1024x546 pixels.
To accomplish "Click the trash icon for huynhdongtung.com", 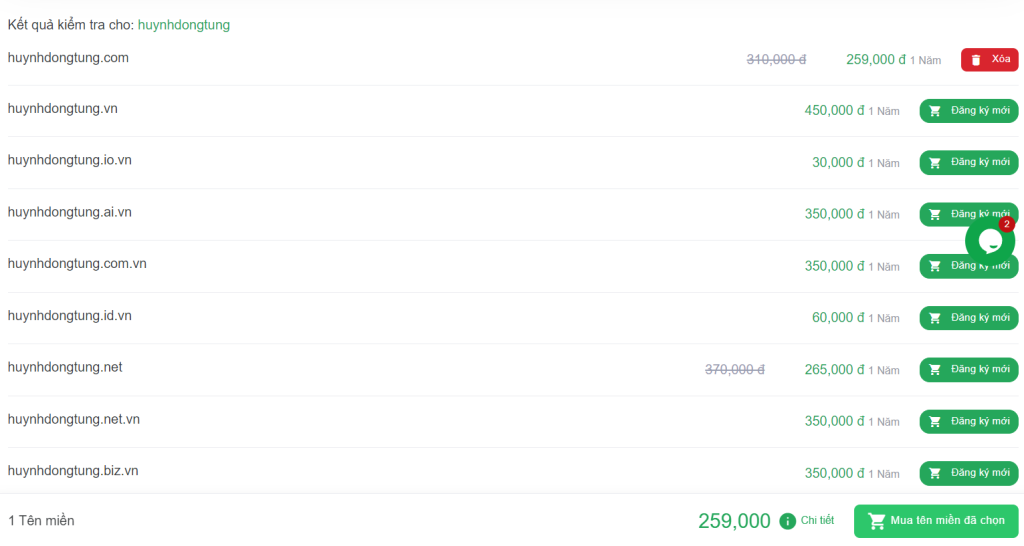I will click(976, 60).
